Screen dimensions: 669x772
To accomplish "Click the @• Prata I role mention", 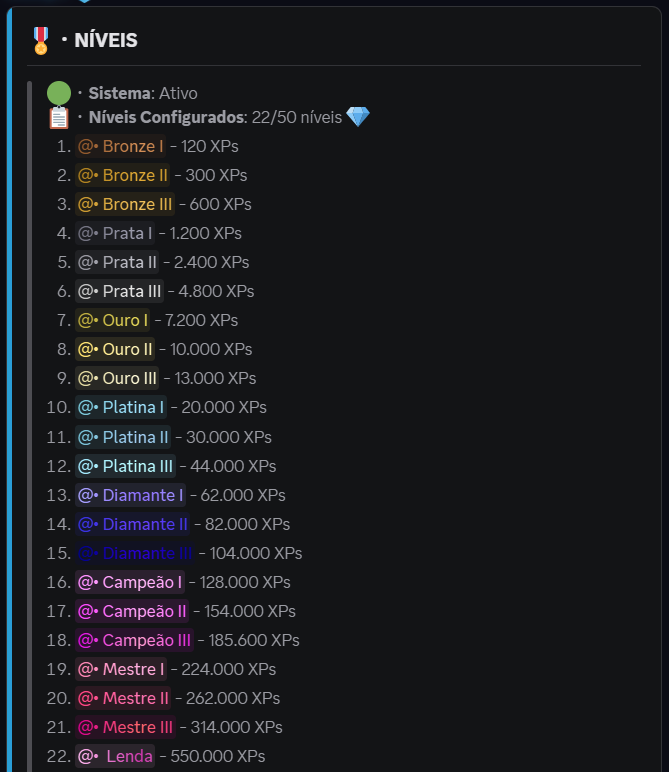I will point(115,233).
